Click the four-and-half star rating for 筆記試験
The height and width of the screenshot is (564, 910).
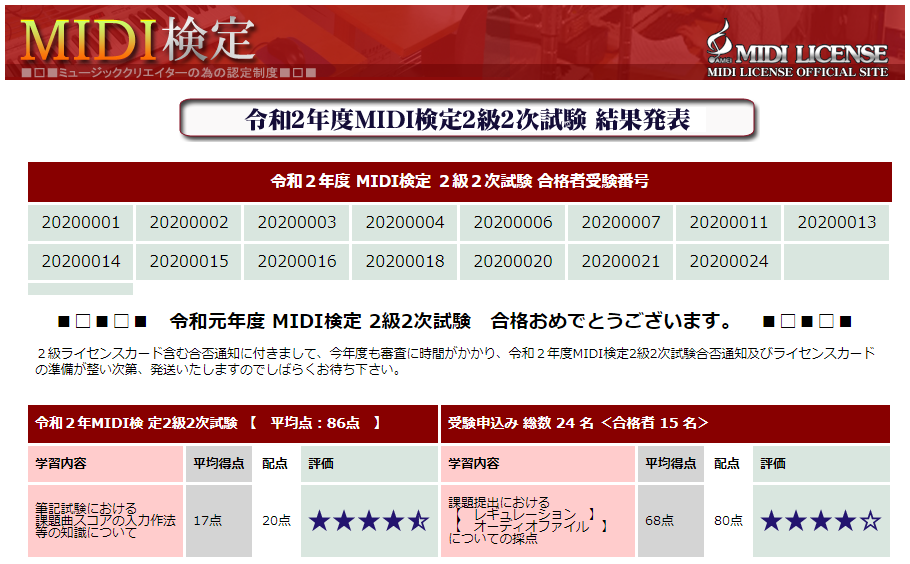369,520
